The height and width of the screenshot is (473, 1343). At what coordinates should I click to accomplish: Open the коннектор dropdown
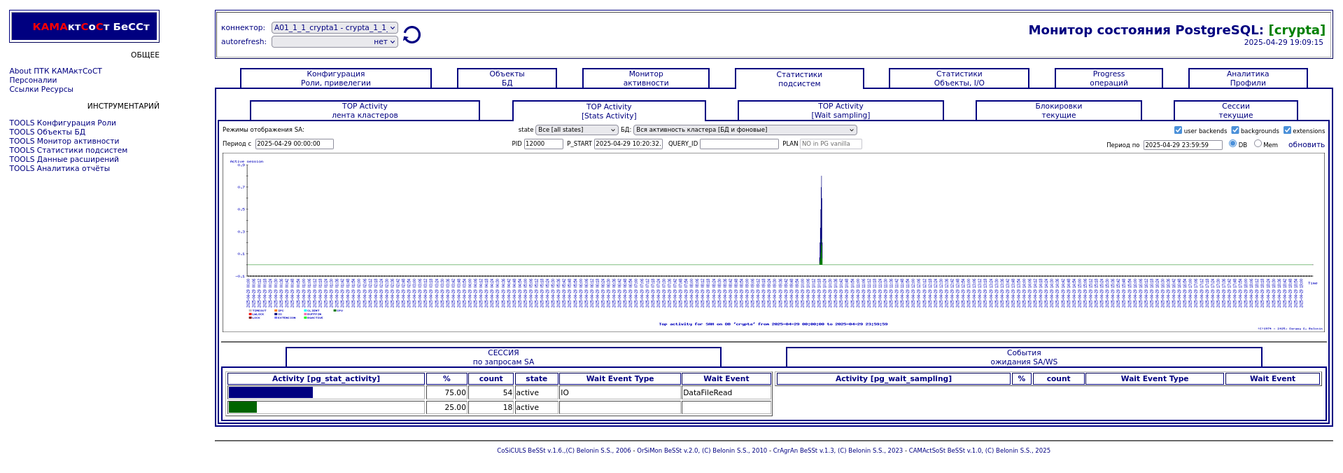tap(334, 28)
